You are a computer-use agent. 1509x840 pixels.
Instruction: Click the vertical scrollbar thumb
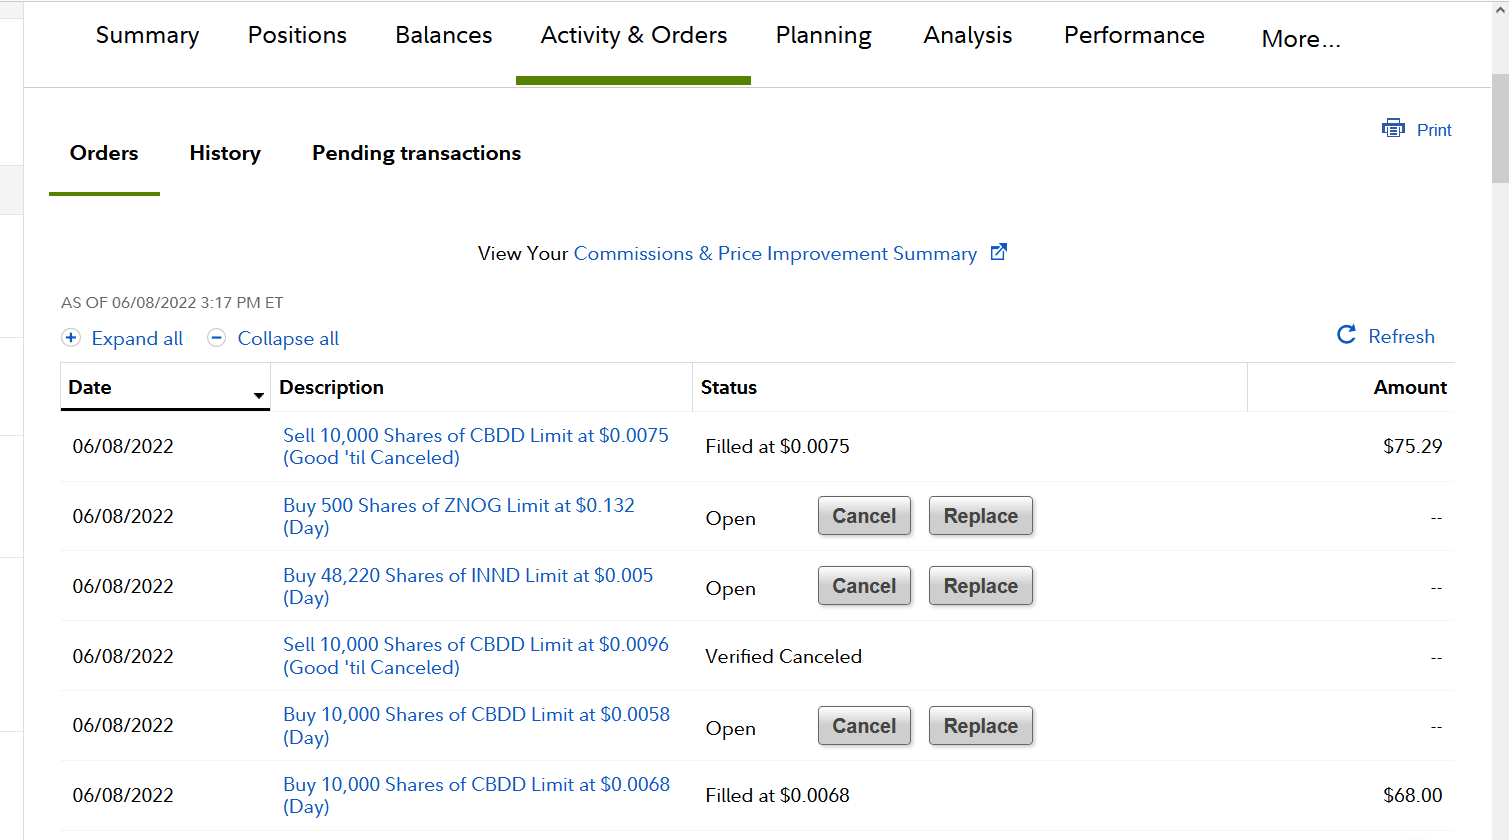click(x=1500, y=128)
